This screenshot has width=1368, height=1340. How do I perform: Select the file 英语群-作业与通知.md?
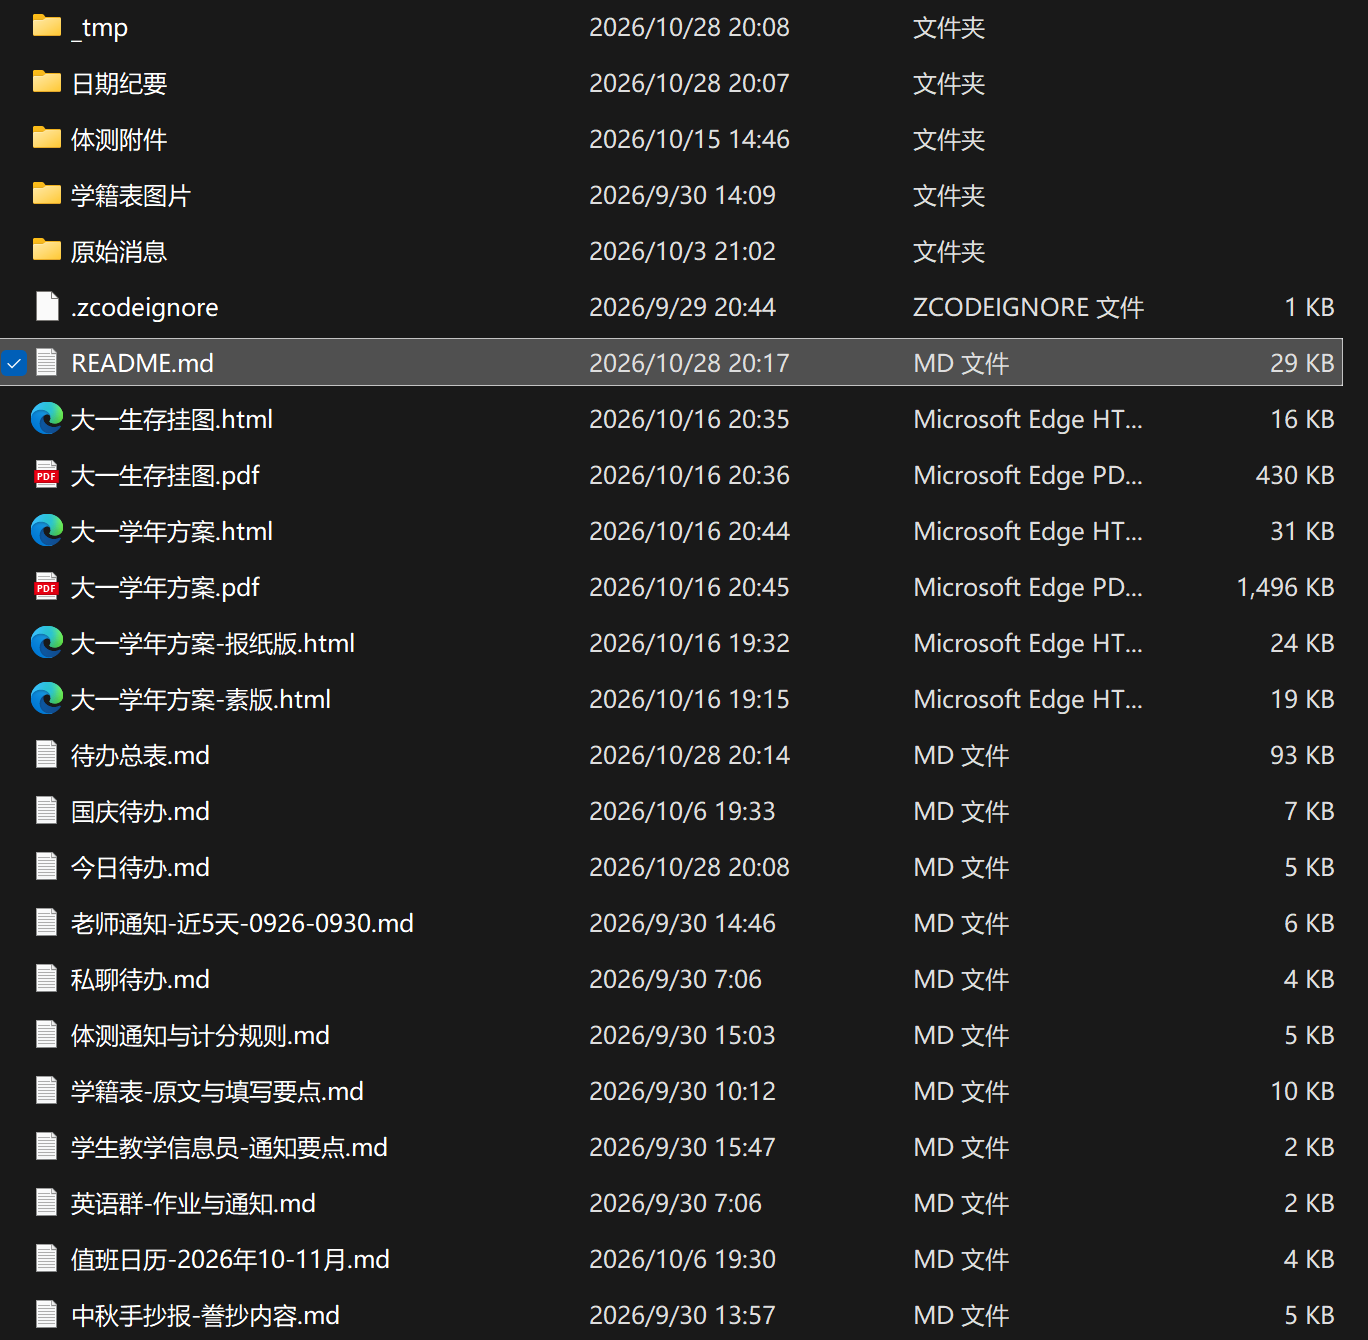pos(193,1203)
